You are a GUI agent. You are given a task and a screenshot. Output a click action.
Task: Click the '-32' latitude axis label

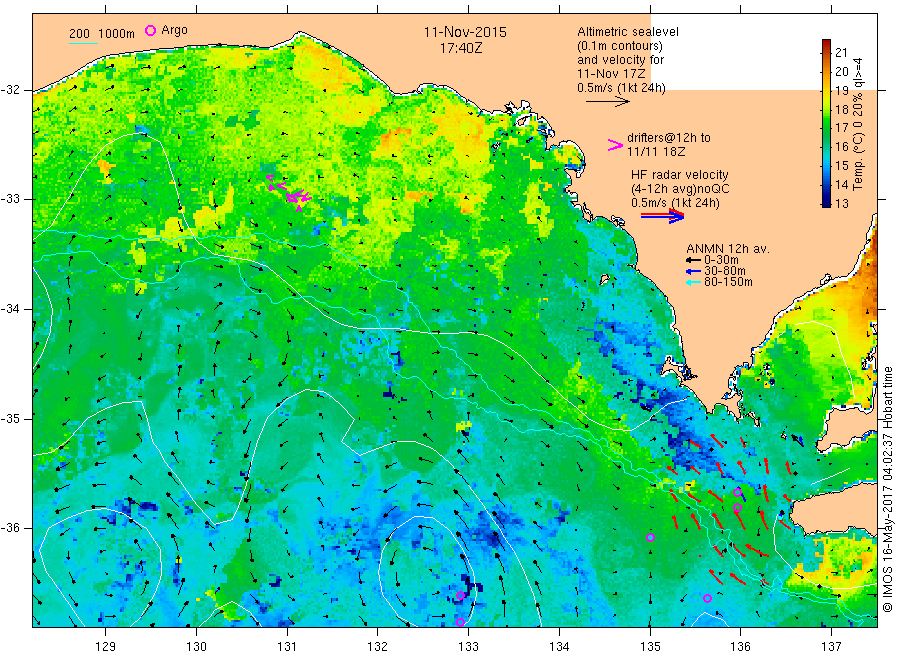click(x=11, y=90)
